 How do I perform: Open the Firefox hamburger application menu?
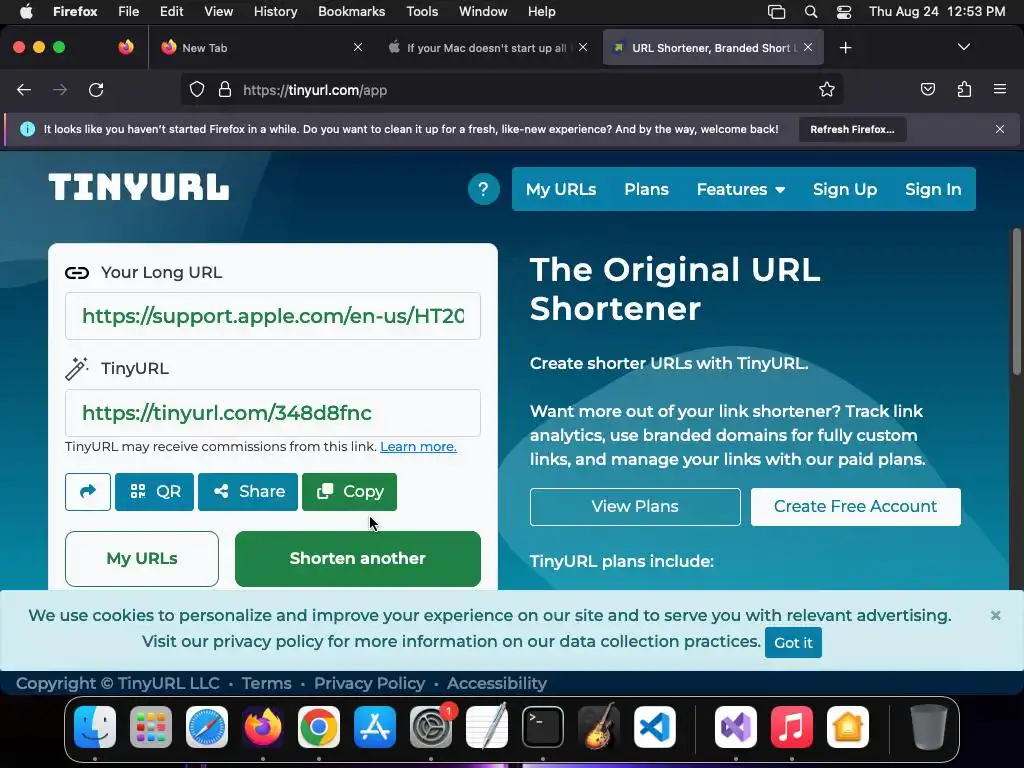click(x=1000, y=89)
